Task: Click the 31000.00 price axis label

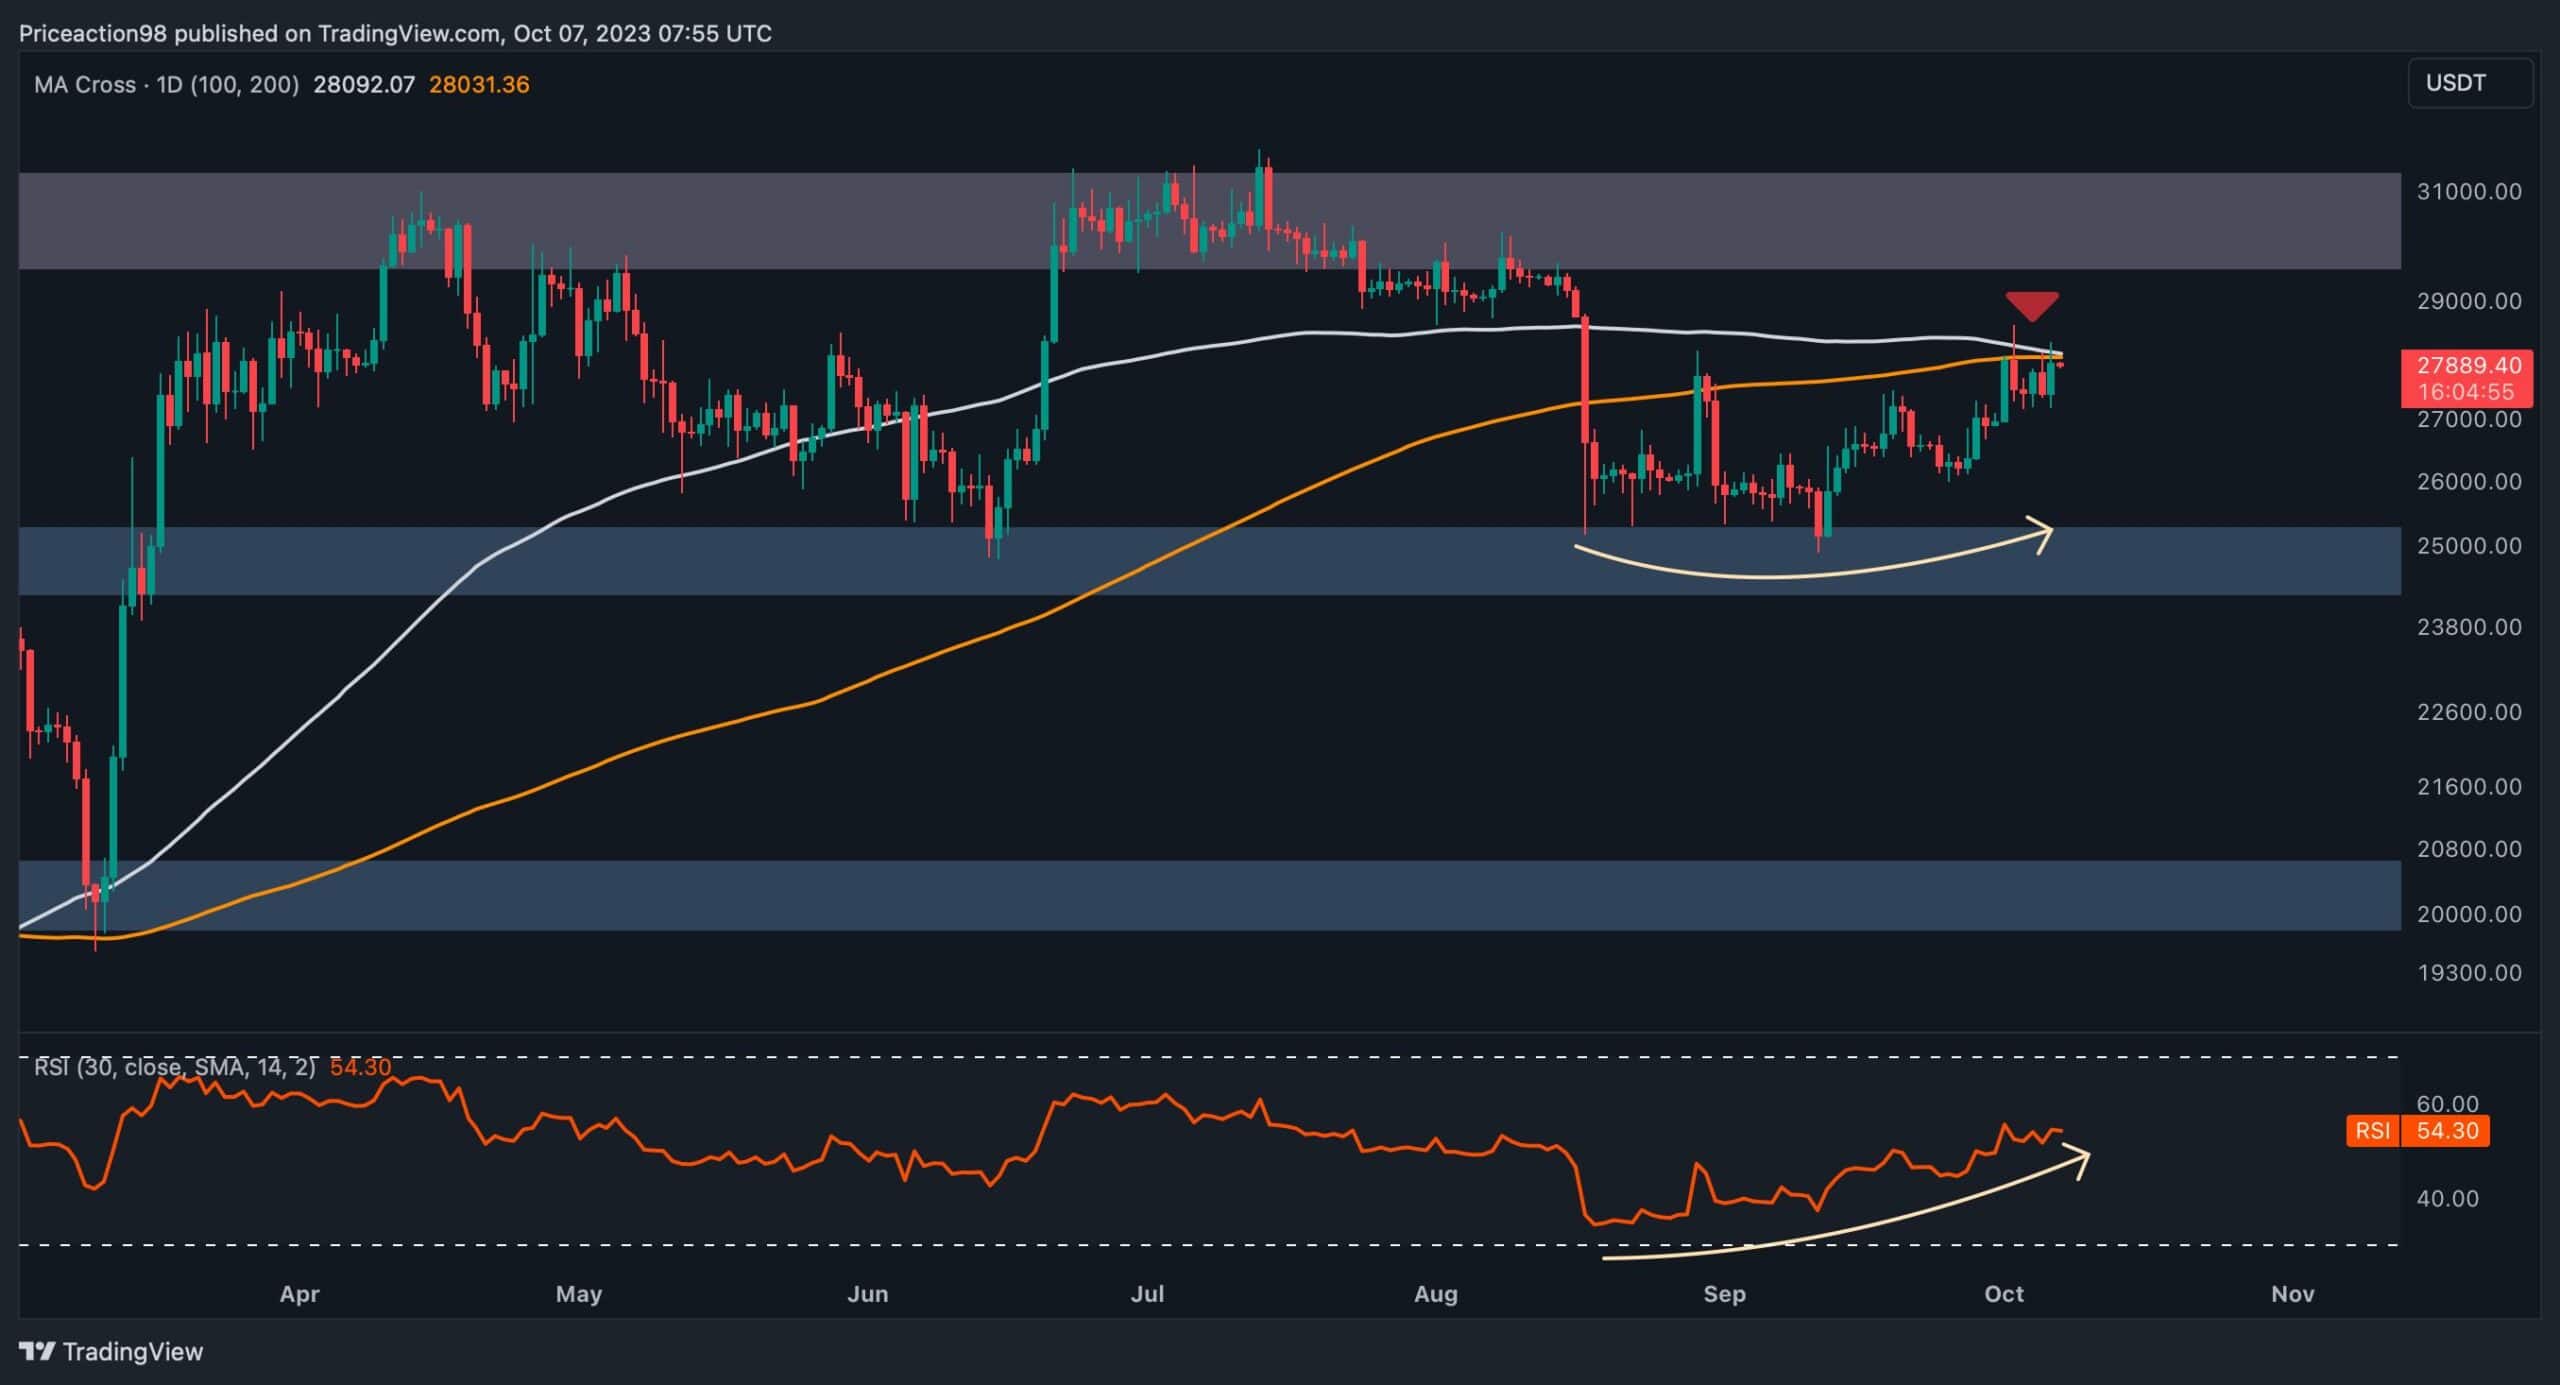Action: [2469, 191]
